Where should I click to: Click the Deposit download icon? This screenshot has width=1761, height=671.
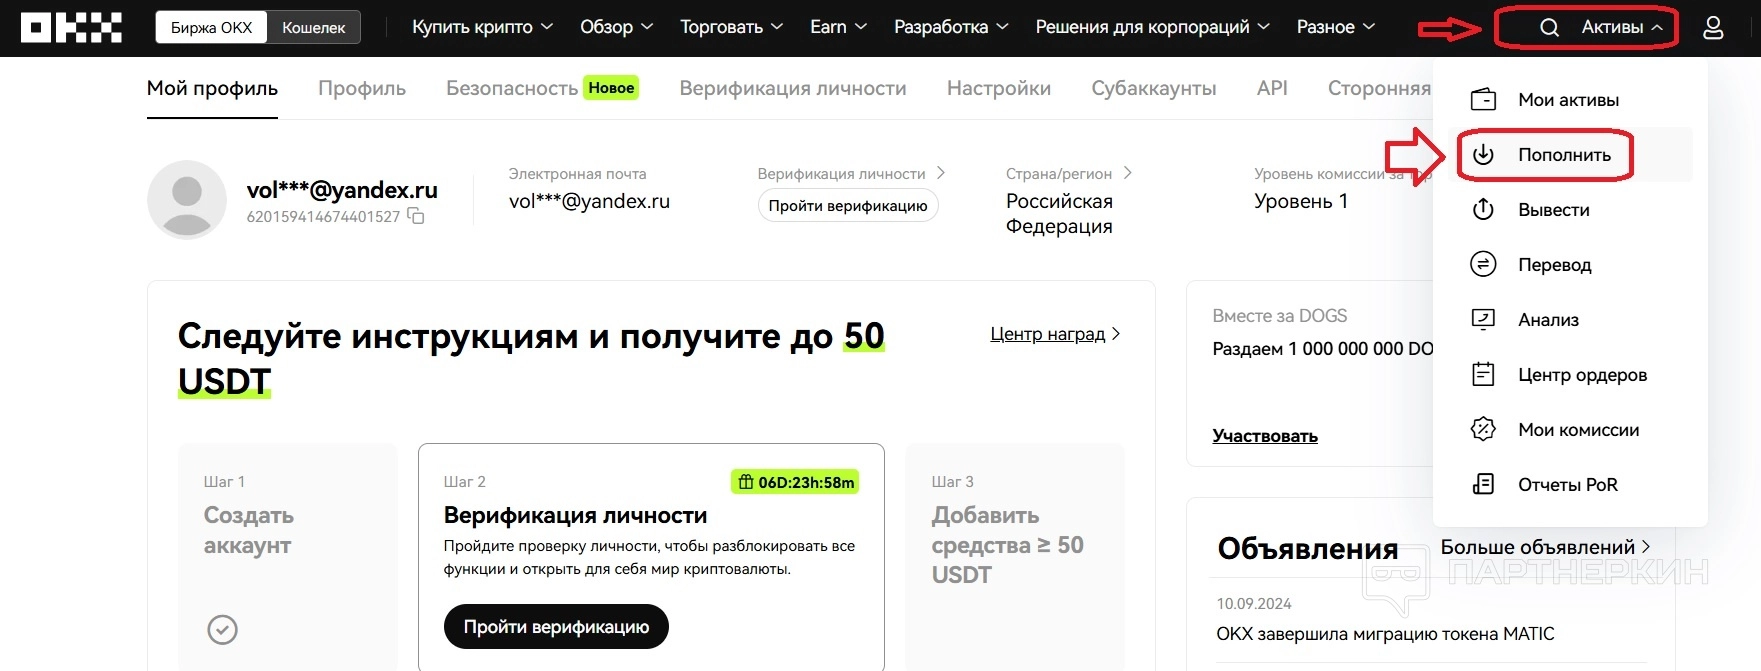point(1483,155)
